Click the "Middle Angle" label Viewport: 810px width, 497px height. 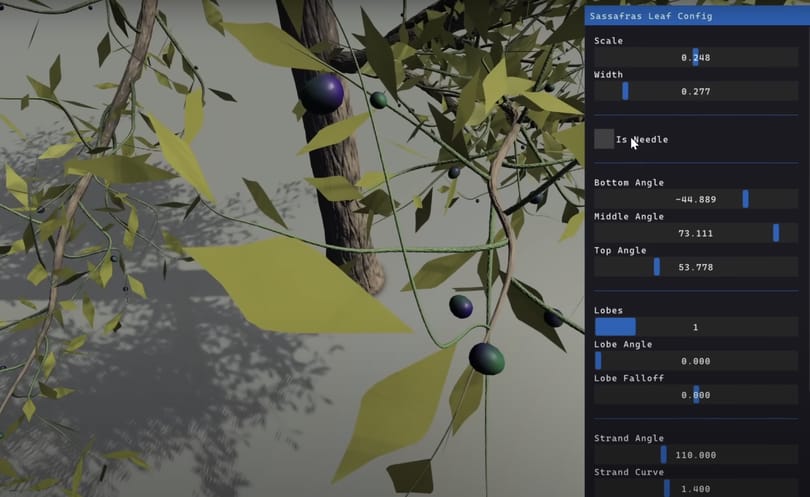point(629,216)
